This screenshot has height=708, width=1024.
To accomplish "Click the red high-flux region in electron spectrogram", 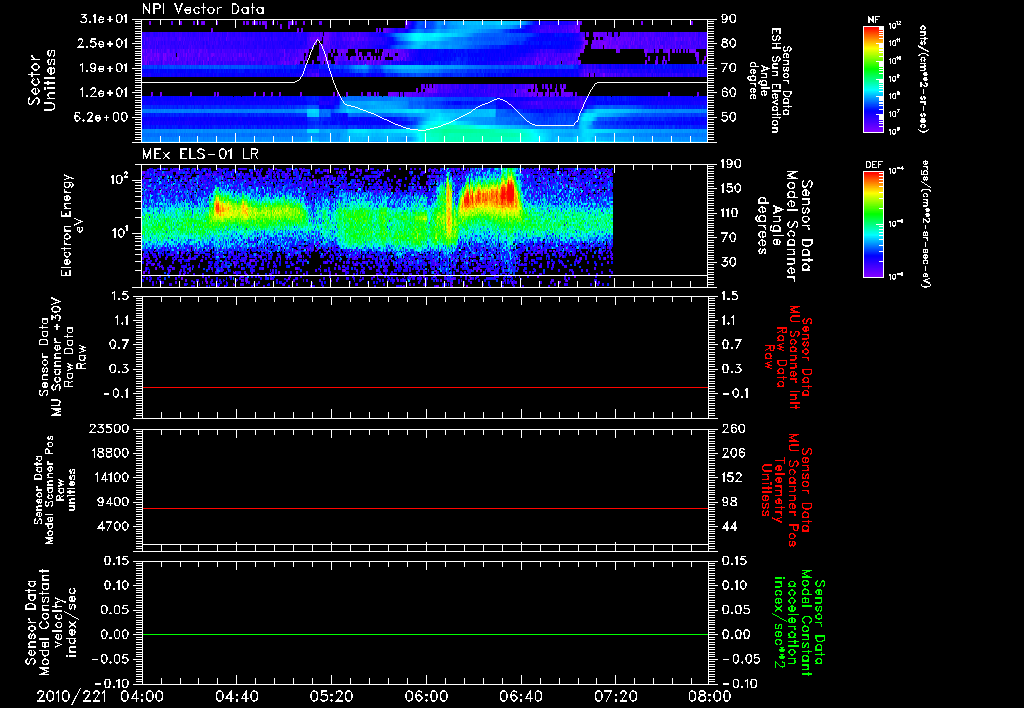I will point(488,196).
